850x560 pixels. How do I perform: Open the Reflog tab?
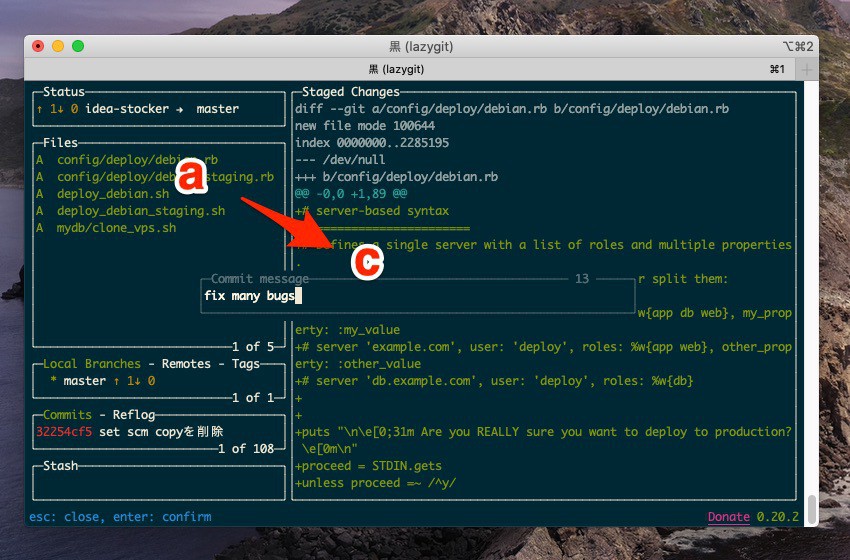pyautogui.click(x=133, y=415)
